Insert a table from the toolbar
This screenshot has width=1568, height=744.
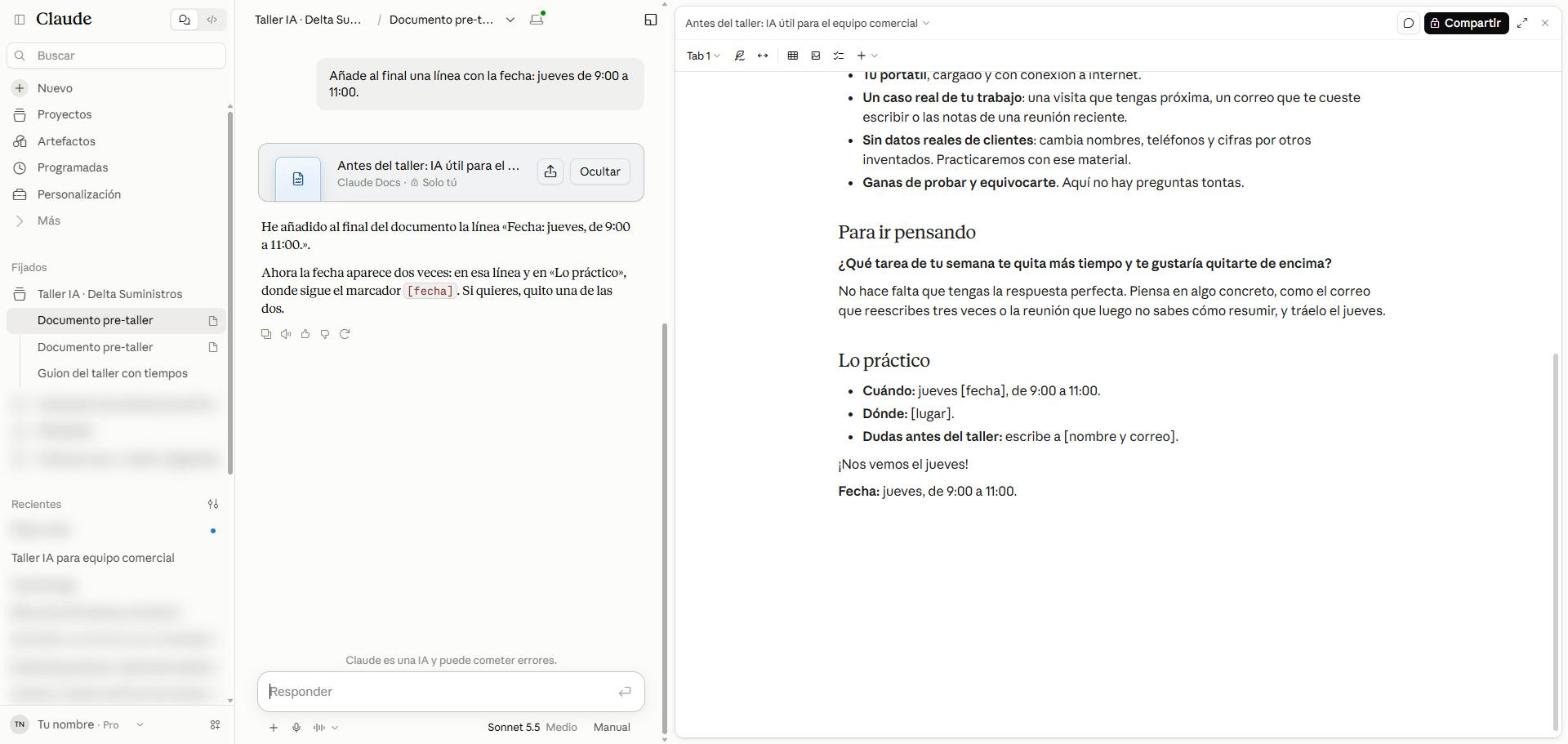tap(793, 56)
